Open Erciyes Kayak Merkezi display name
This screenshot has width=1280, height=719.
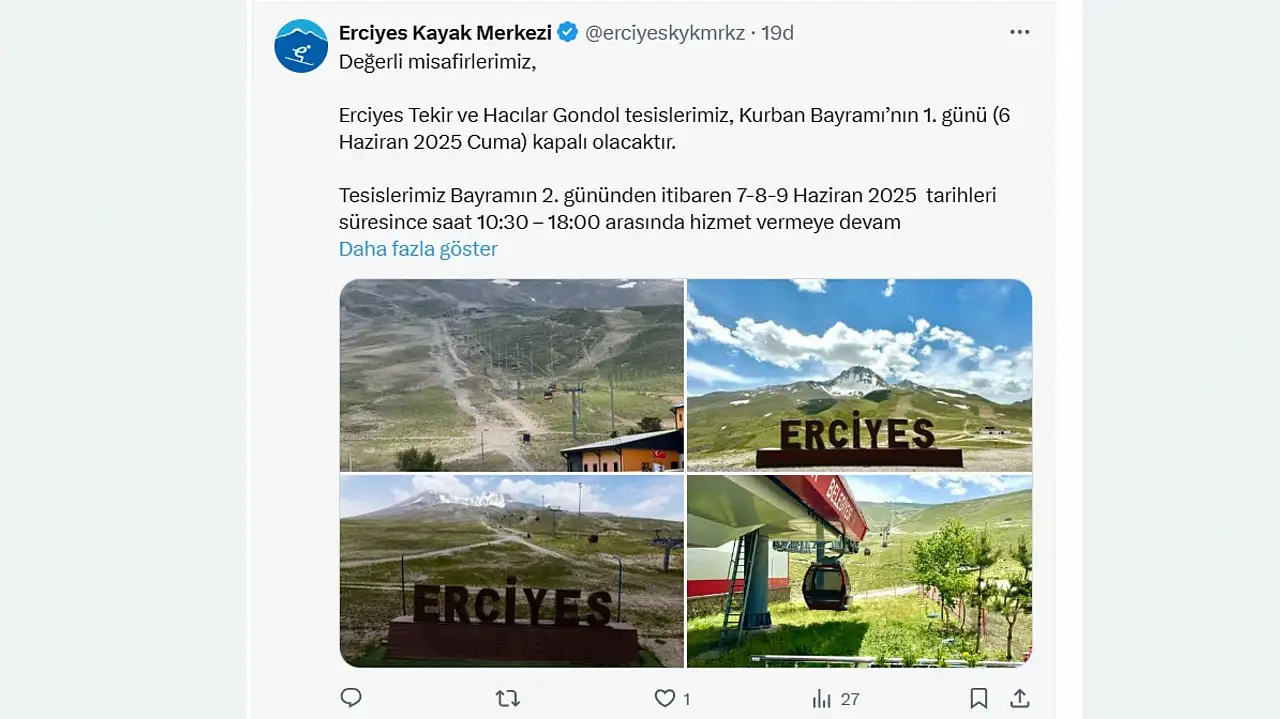tap(445, 32)
